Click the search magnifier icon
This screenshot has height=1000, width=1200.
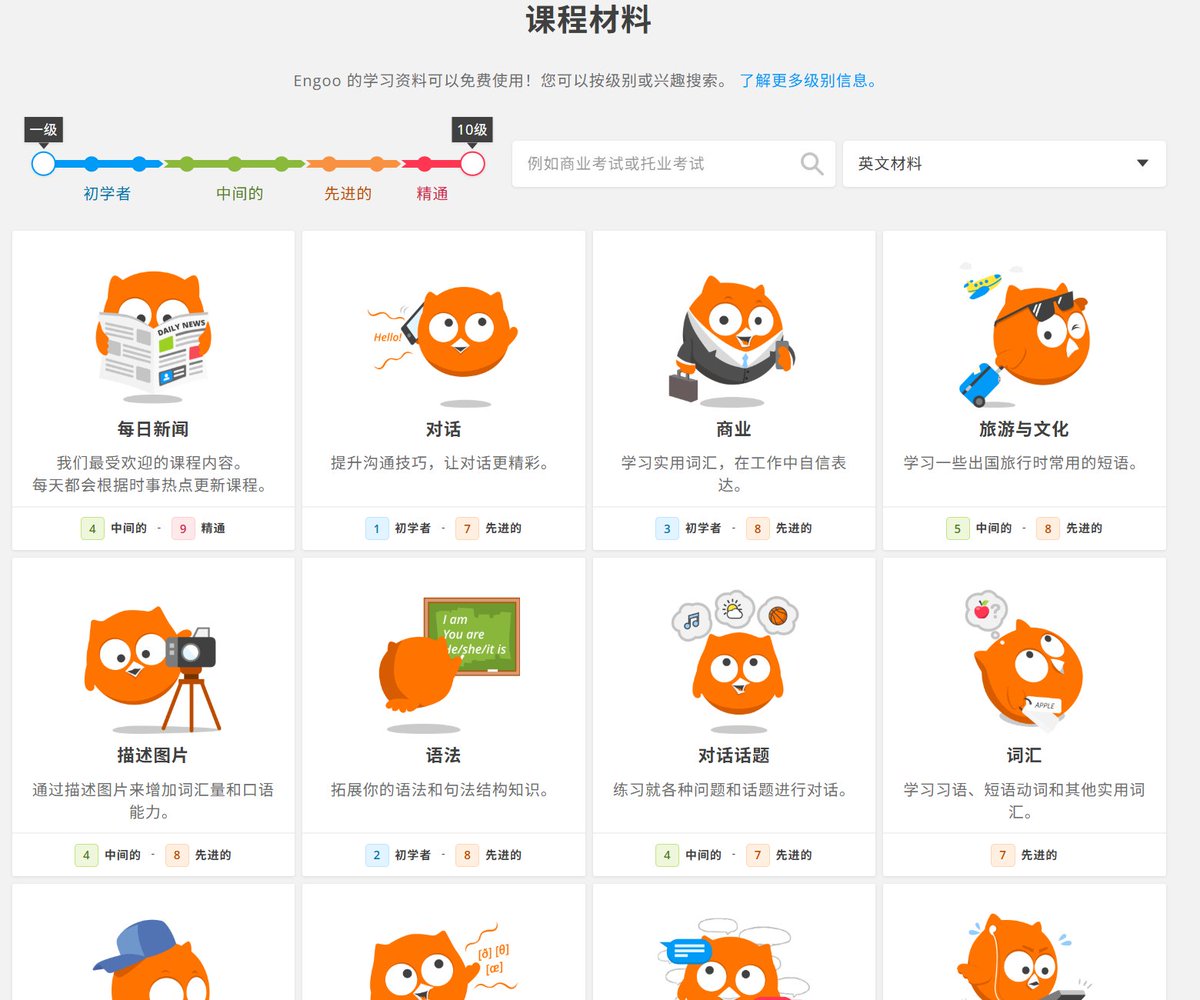click(x=812, y=163)
